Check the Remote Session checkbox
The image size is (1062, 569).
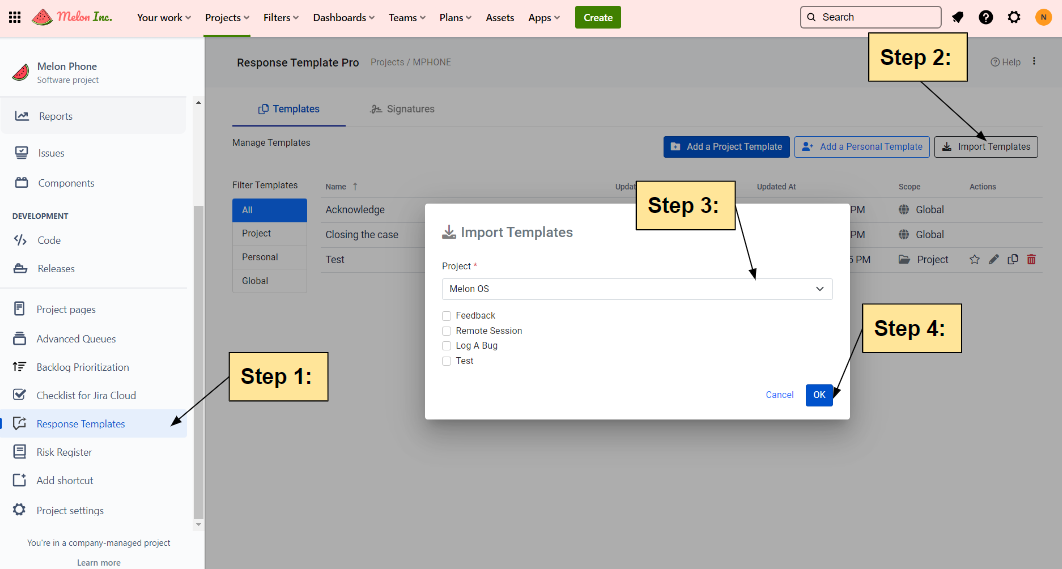[447, 331]
